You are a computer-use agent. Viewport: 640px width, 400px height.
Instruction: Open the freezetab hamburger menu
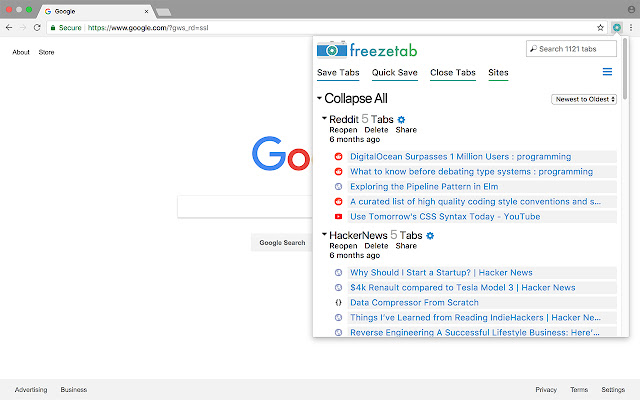point(607,72)
